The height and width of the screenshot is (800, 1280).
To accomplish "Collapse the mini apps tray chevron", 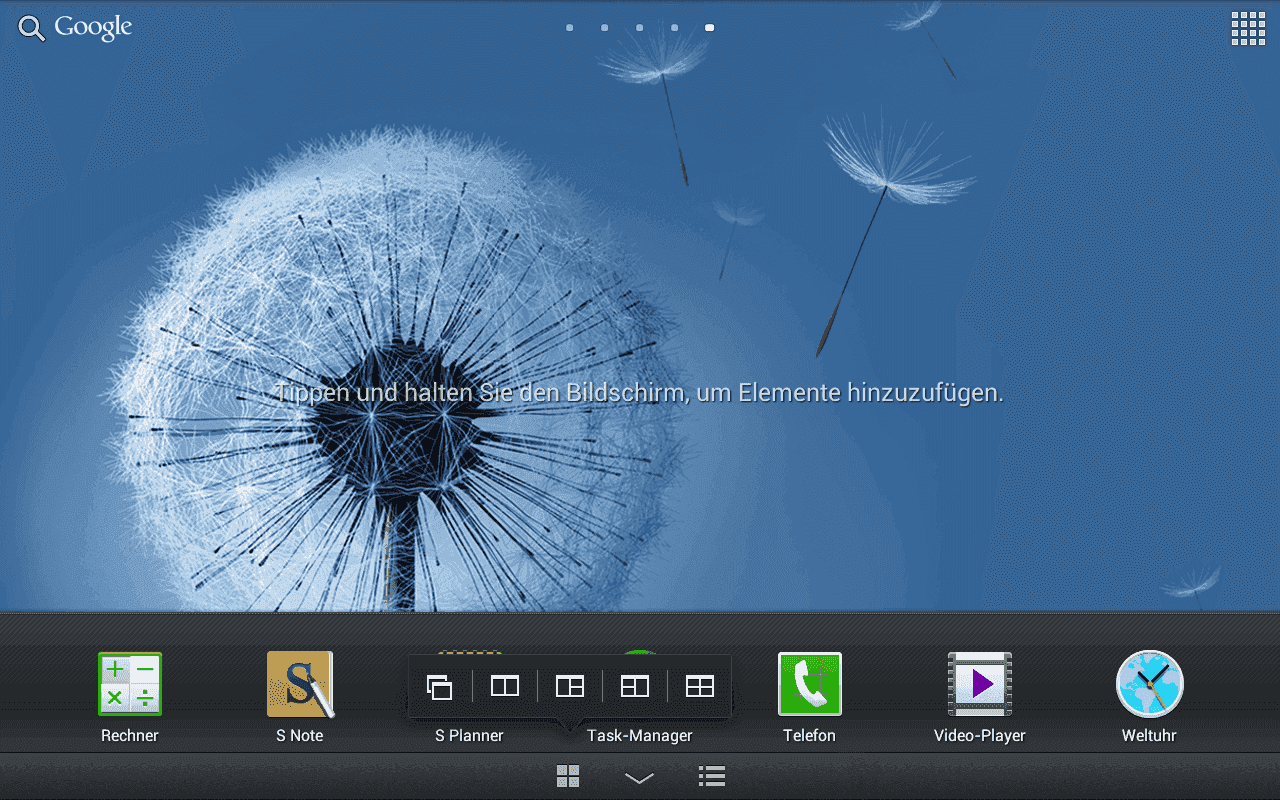I will pos(639,777).
